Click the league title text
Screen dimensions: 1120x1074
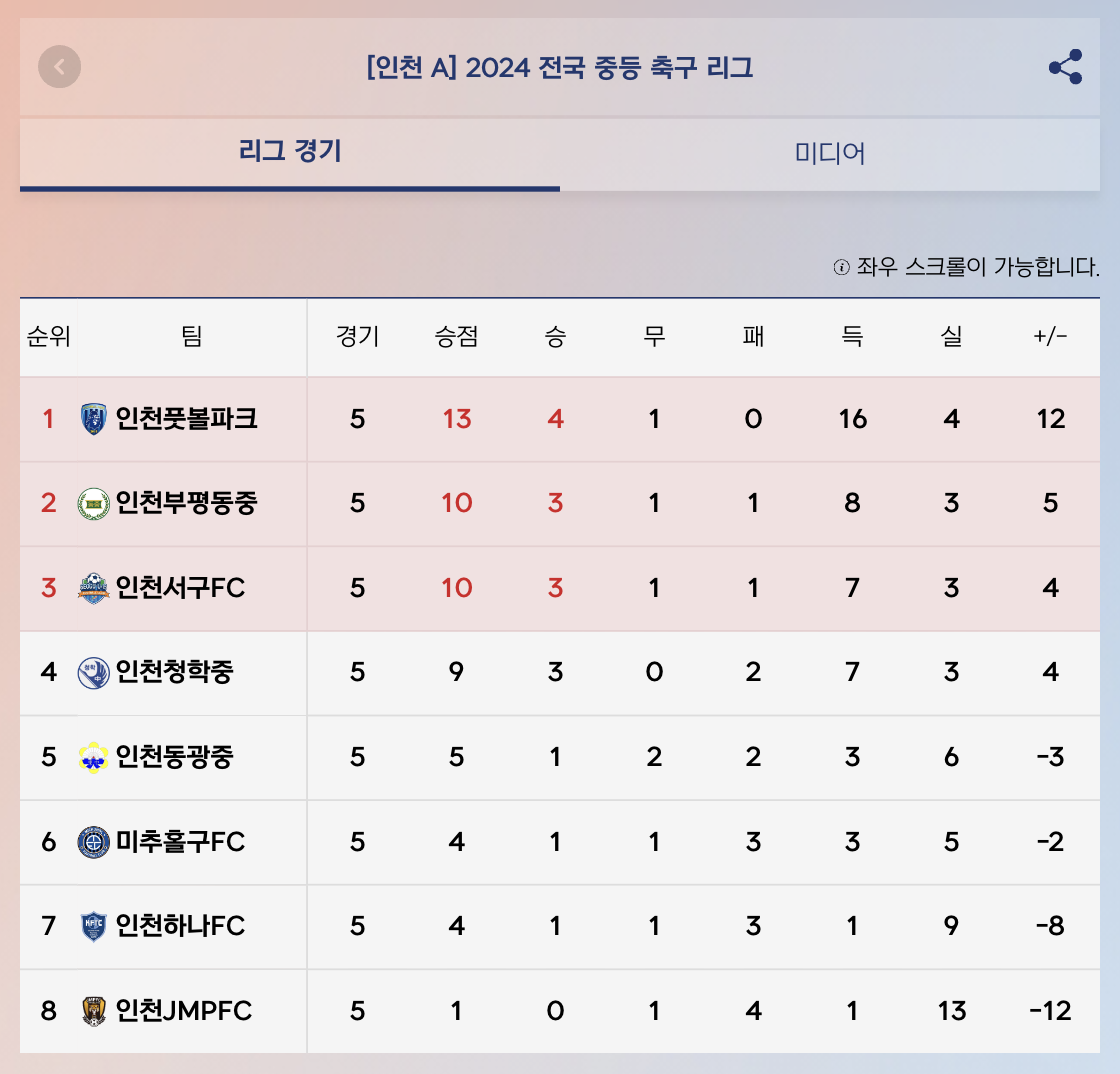point(560,68)
